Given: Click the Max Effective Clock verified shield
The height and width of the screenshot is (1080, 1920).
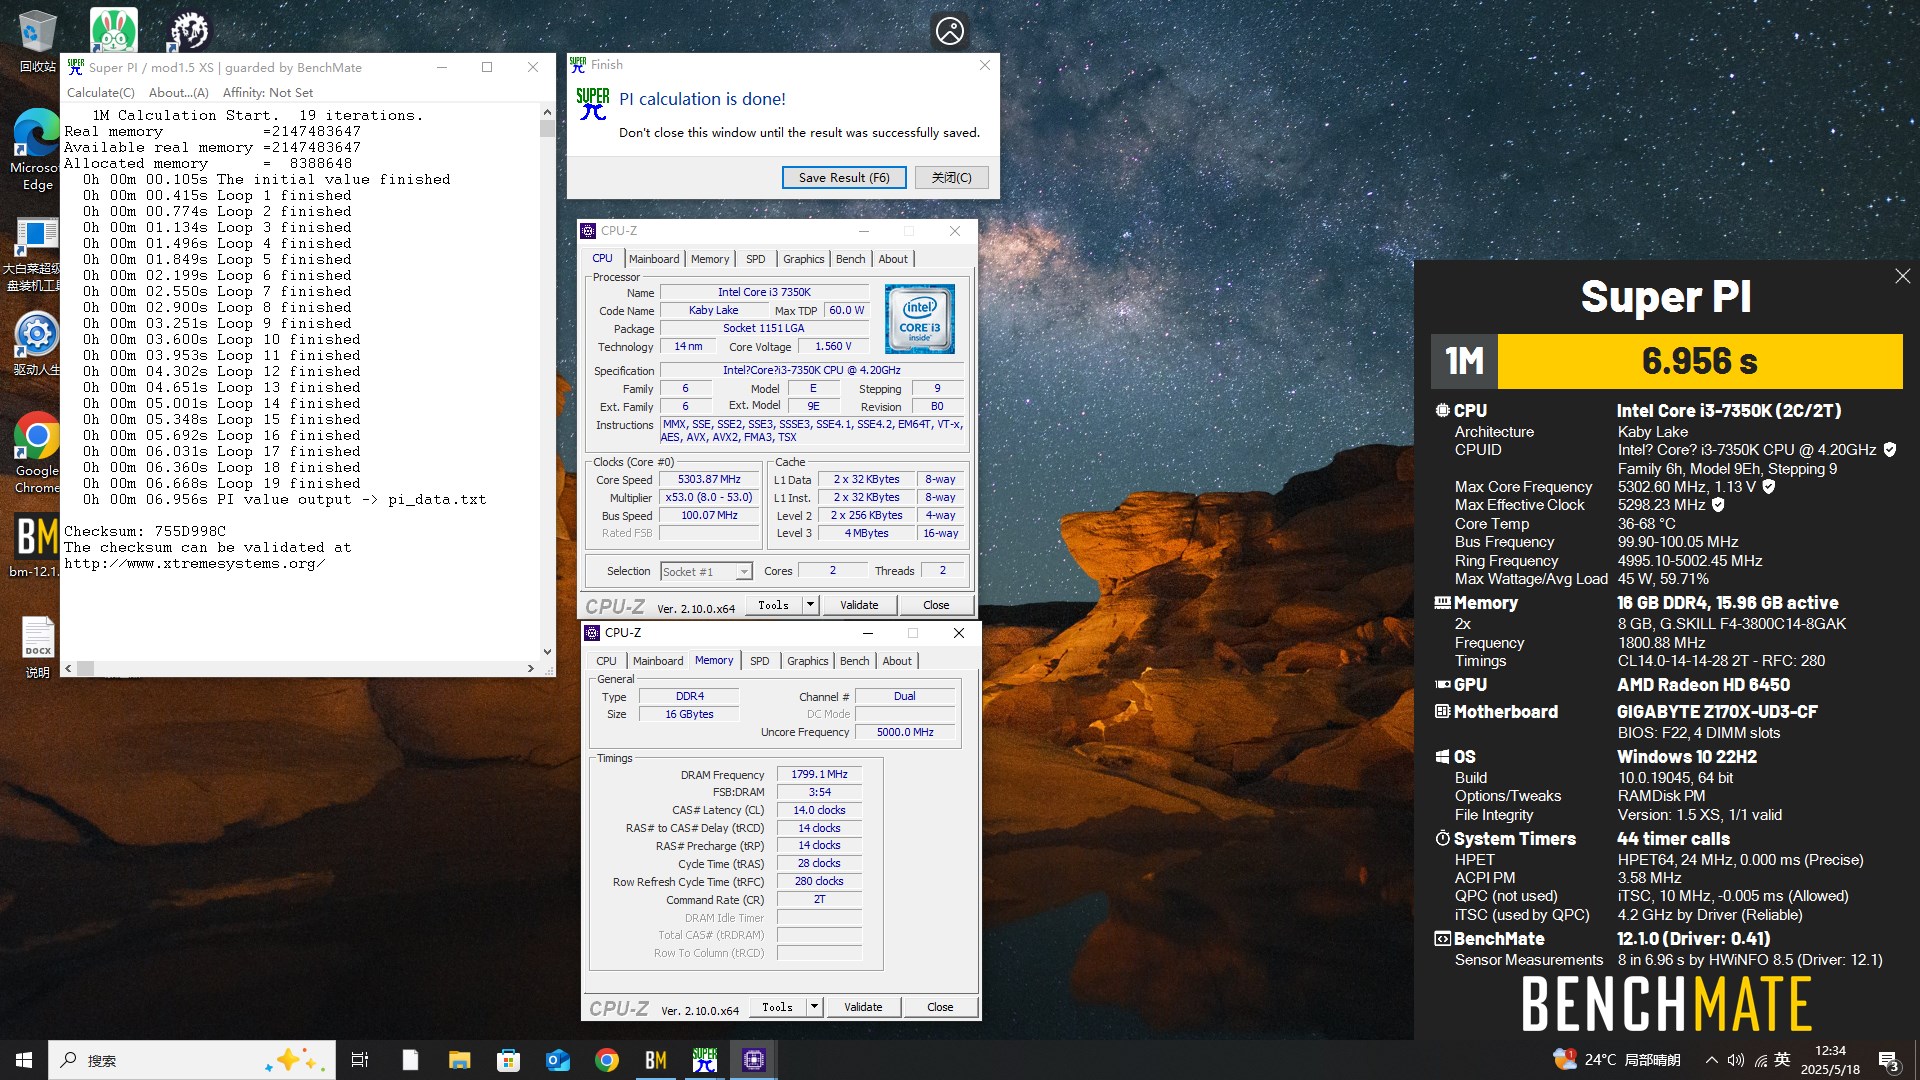Looking at the screenshot, I should pos(1718,505).
